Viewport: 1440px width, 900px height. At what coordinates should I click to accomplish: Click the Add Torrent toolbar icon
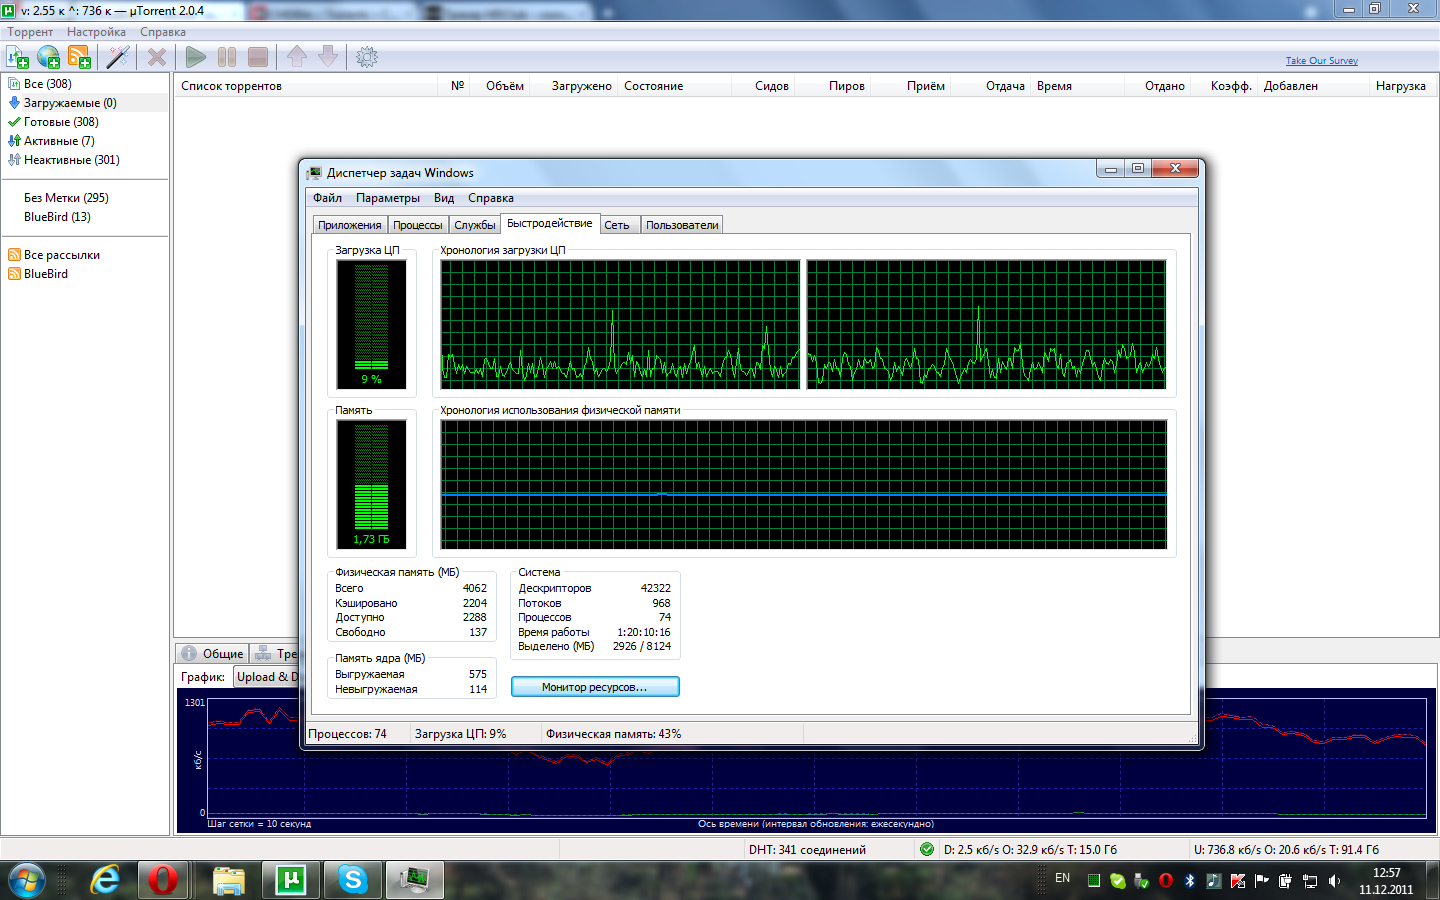click(x=17, y=57)
